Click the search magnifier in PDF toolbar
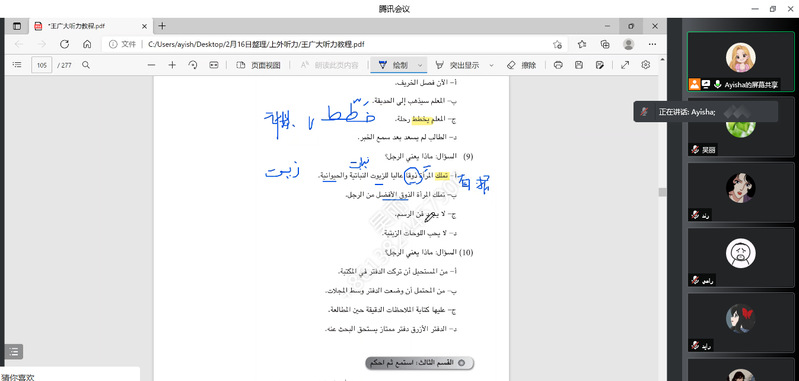The image size is (799, 381). (86, 65)
